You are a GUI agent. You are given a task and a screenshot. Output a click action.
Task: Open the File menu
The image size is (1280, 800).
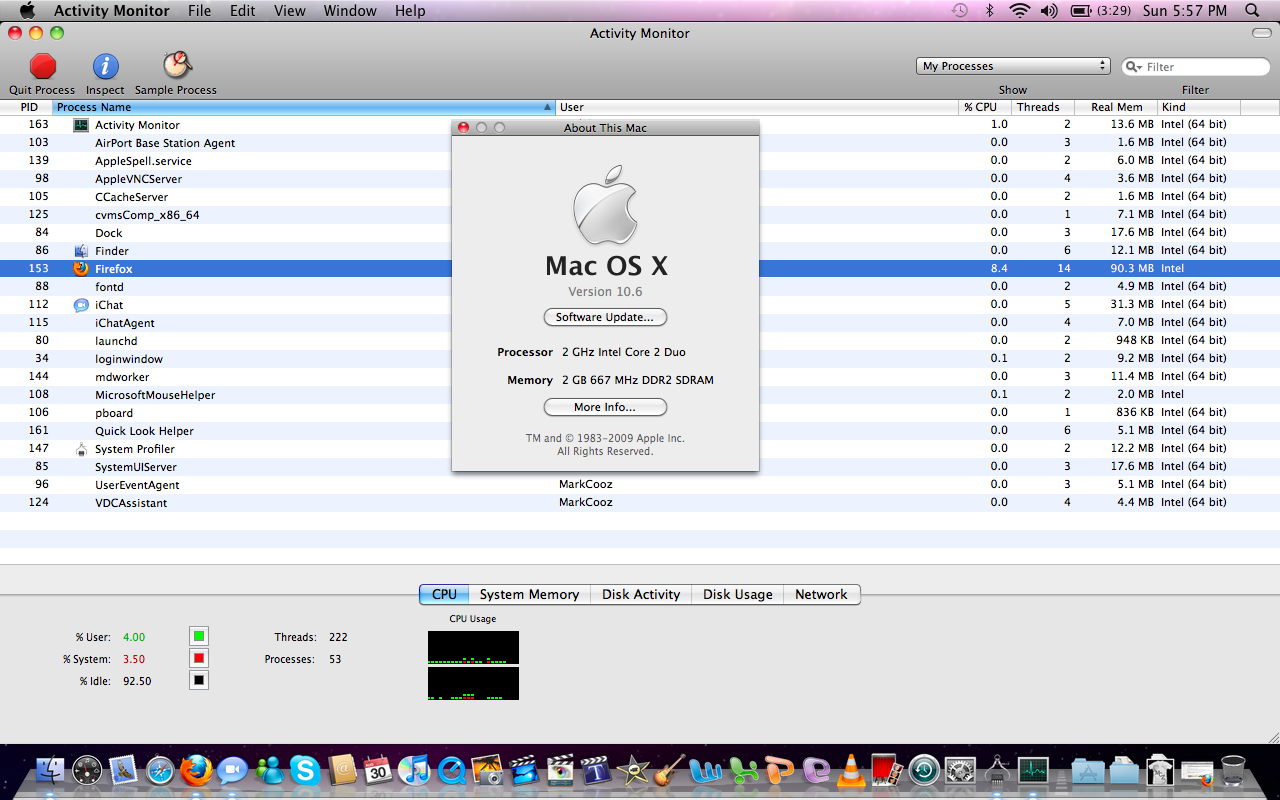click(x=199, y=10)
